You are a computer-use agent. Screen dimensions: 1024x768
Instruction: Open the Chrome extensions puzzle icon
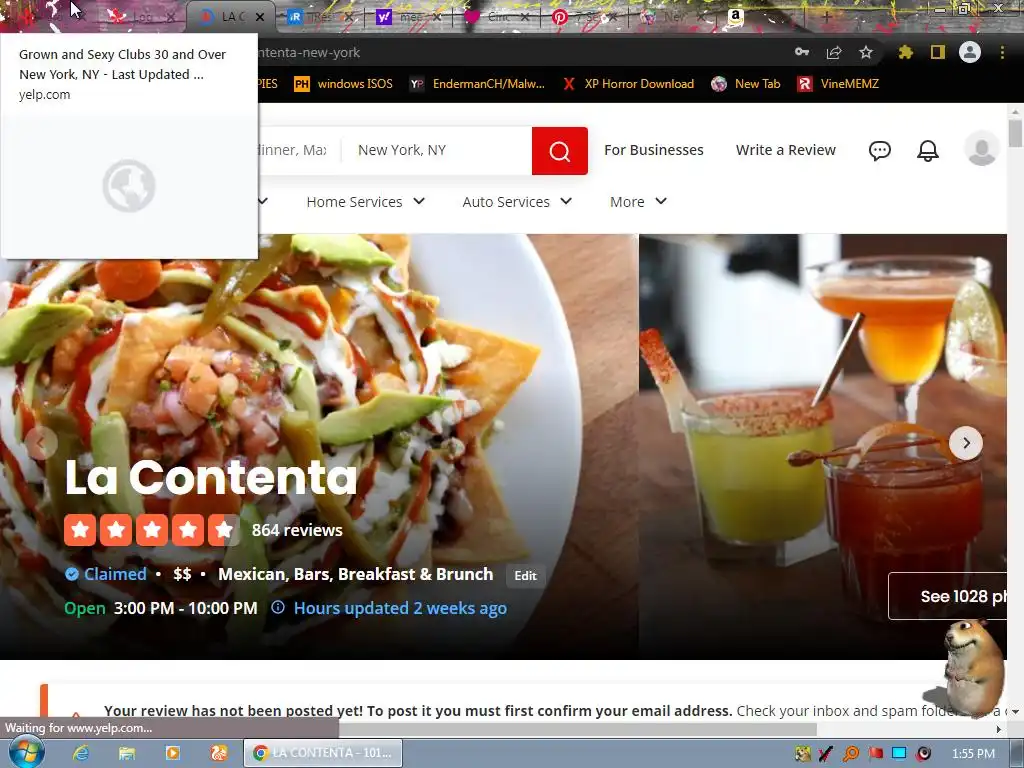click(906, 52)
